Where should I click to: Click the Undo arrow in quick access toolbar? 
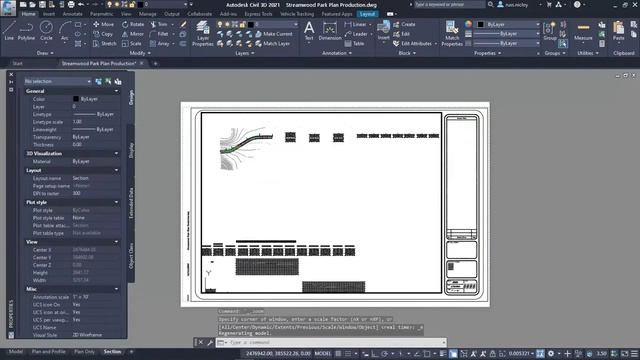point(81,5)
